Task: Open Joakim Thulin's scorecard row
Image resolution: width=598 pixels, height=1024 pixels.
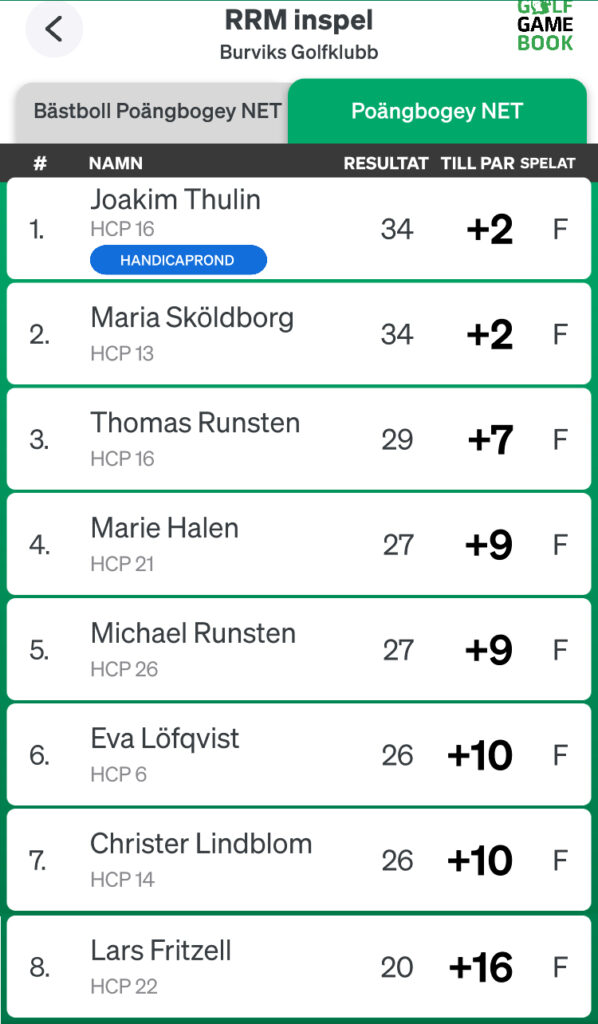Action: [x=299, y=229]
